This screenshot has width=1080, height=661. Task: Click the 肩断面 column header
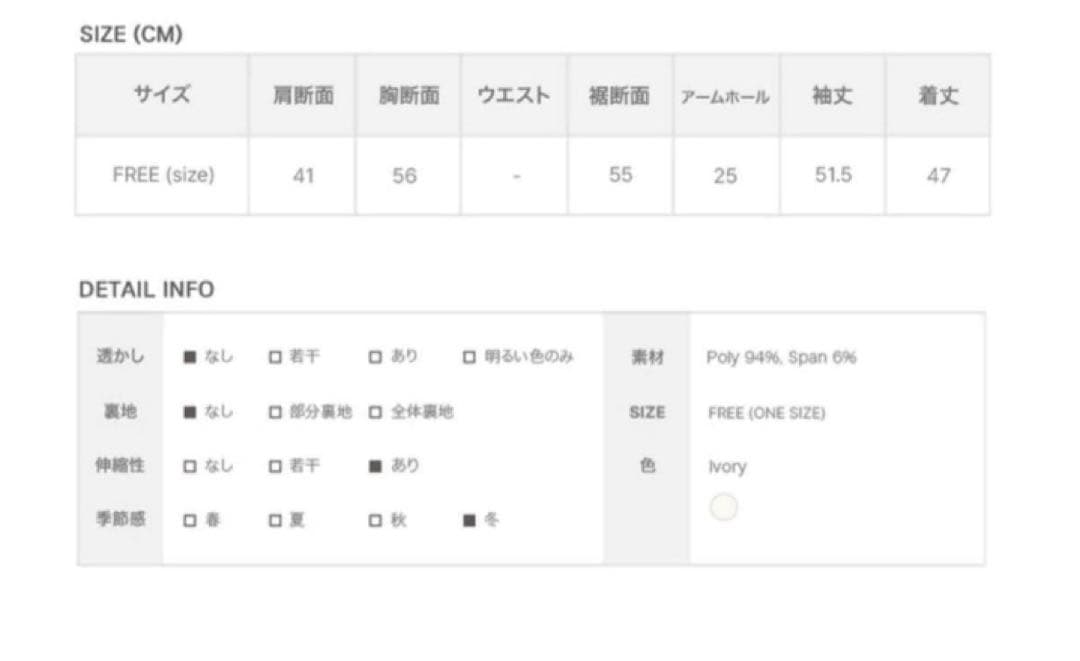click(x=303, y=96)
